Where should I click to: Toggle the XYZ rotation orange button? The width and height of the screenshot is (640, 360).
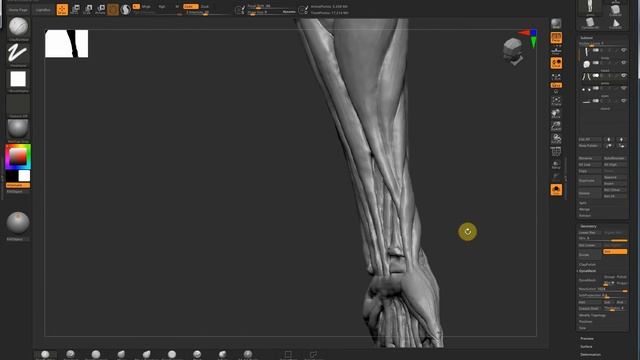556,85
